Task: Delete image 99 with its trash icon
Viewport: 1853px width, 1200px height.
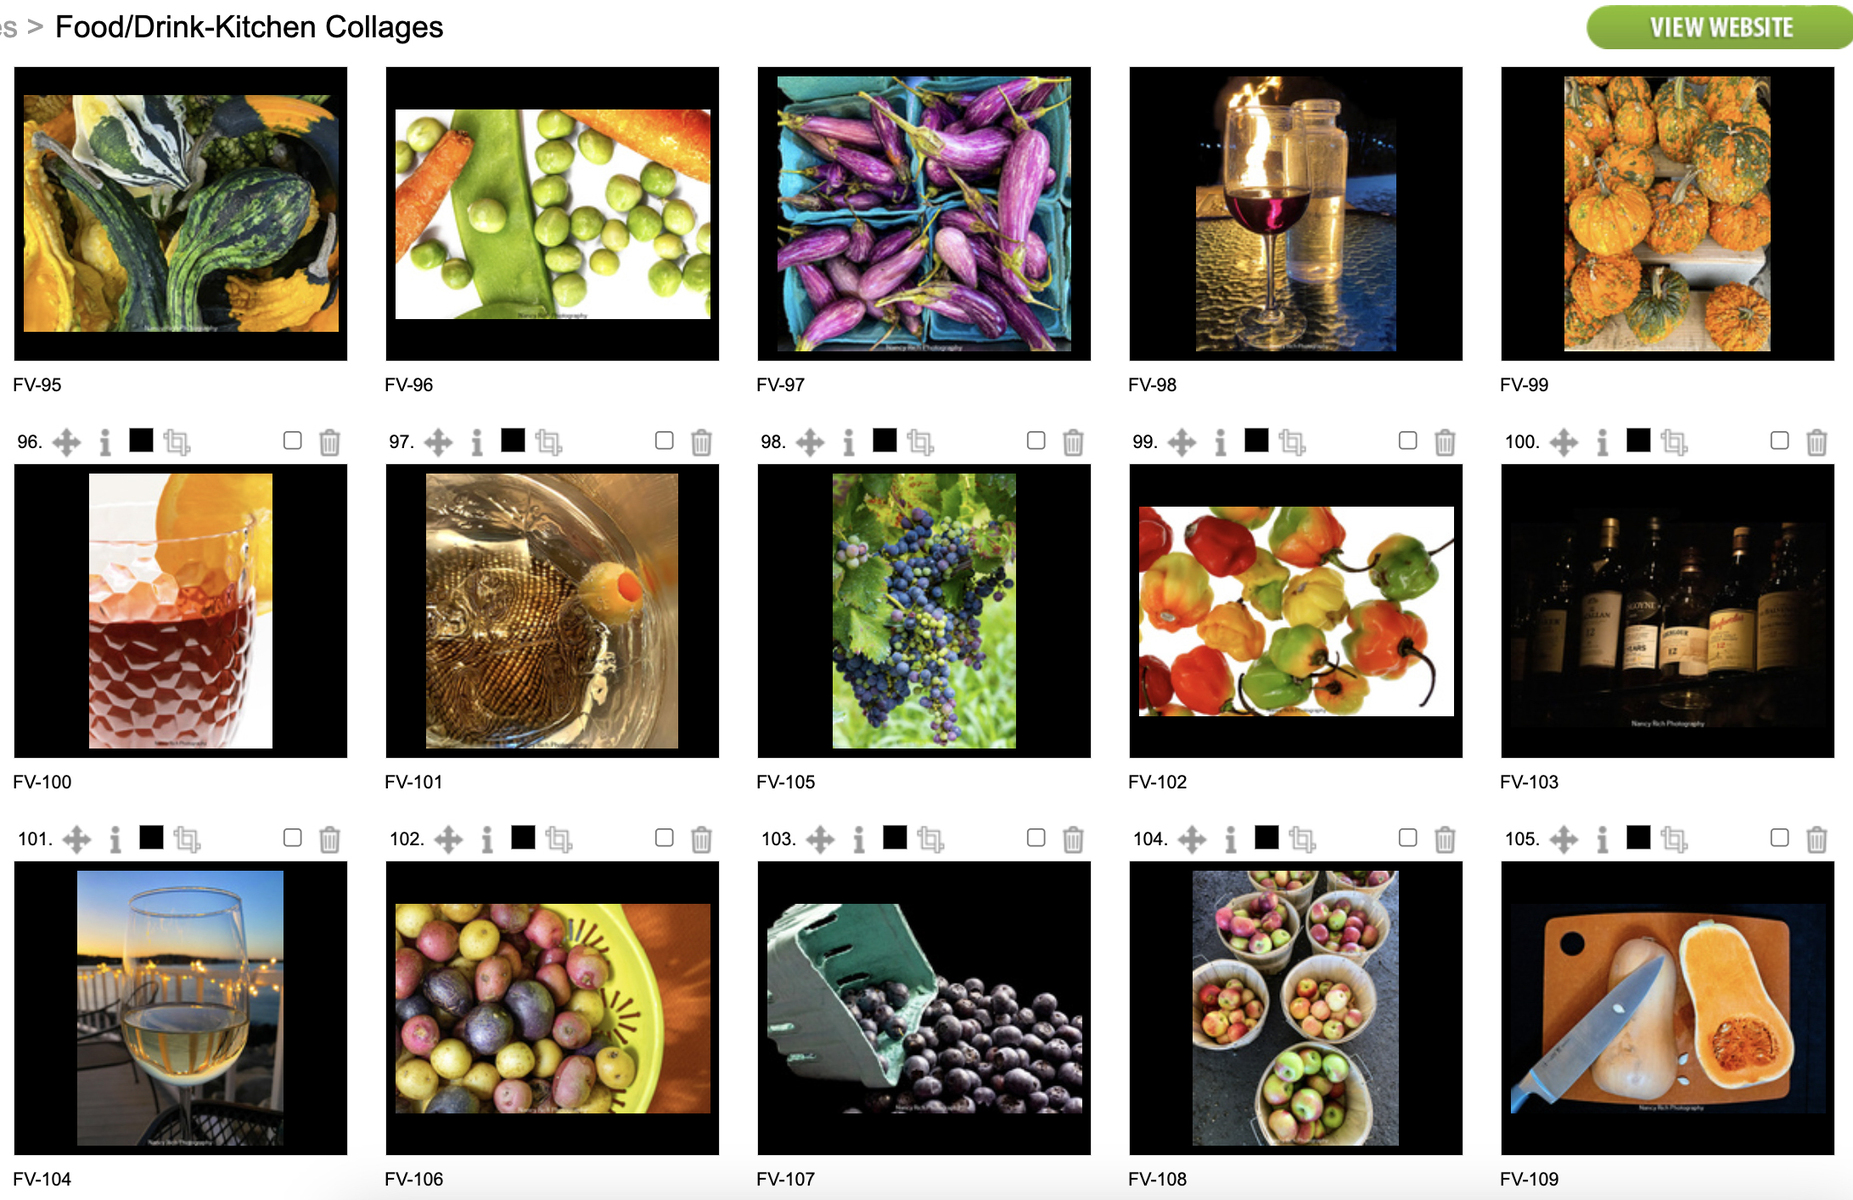Action: (x=1445, y=442)
